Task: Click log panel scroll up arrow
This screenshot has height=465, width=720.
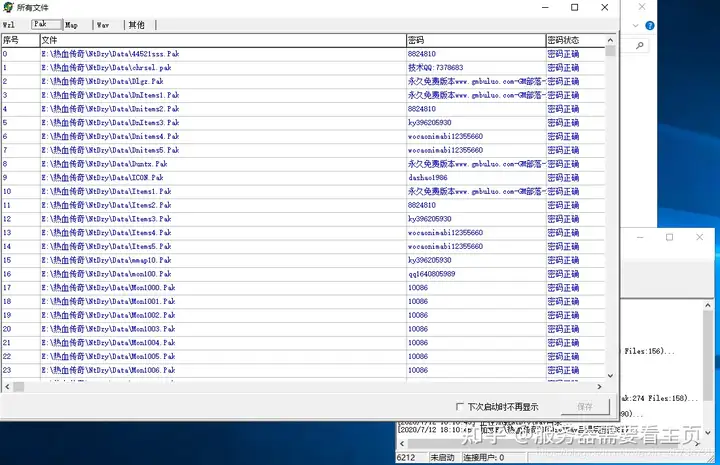Action: [x=708, y=305]
